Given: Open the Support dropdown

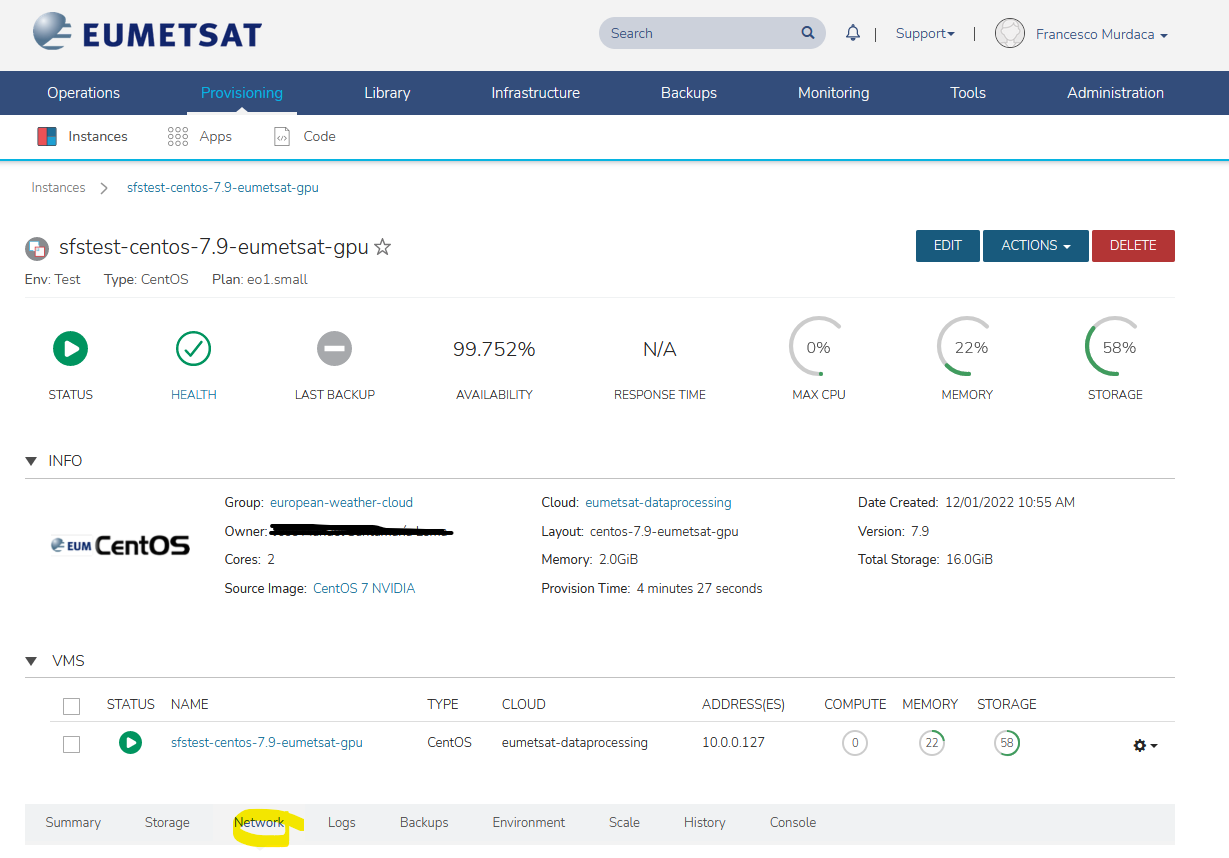Looking at the screenshot, I should click(925, 33).
